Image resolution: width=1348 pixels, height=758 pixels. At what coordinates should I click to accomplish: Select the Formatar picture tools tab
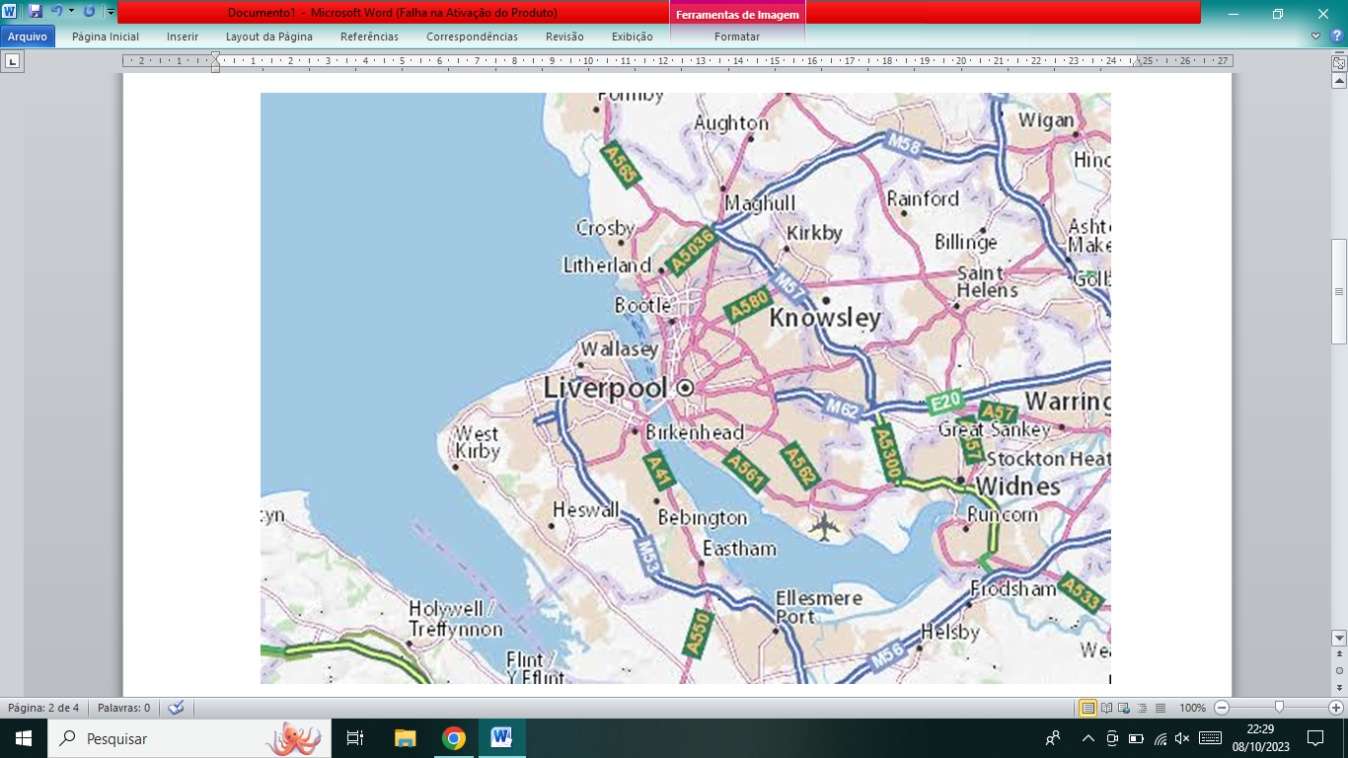tap(737, 36)
